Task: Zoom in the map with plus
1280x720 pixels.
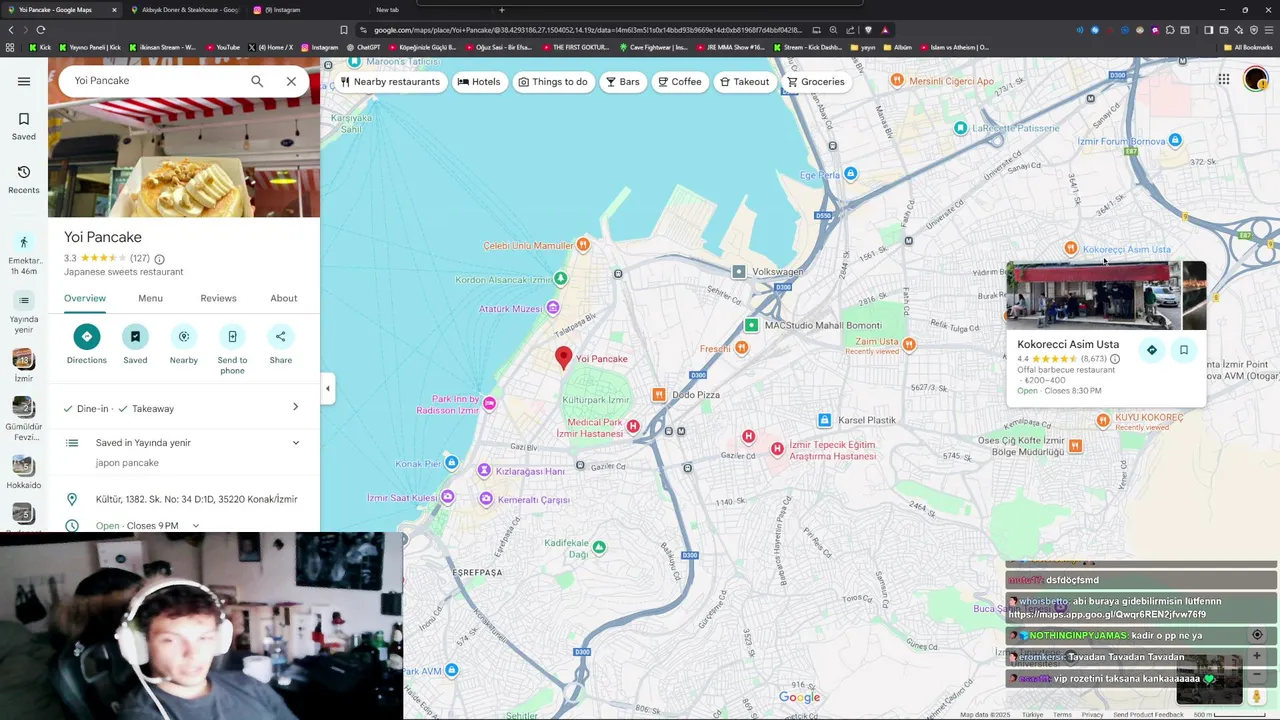Action: pos(1257,656)
